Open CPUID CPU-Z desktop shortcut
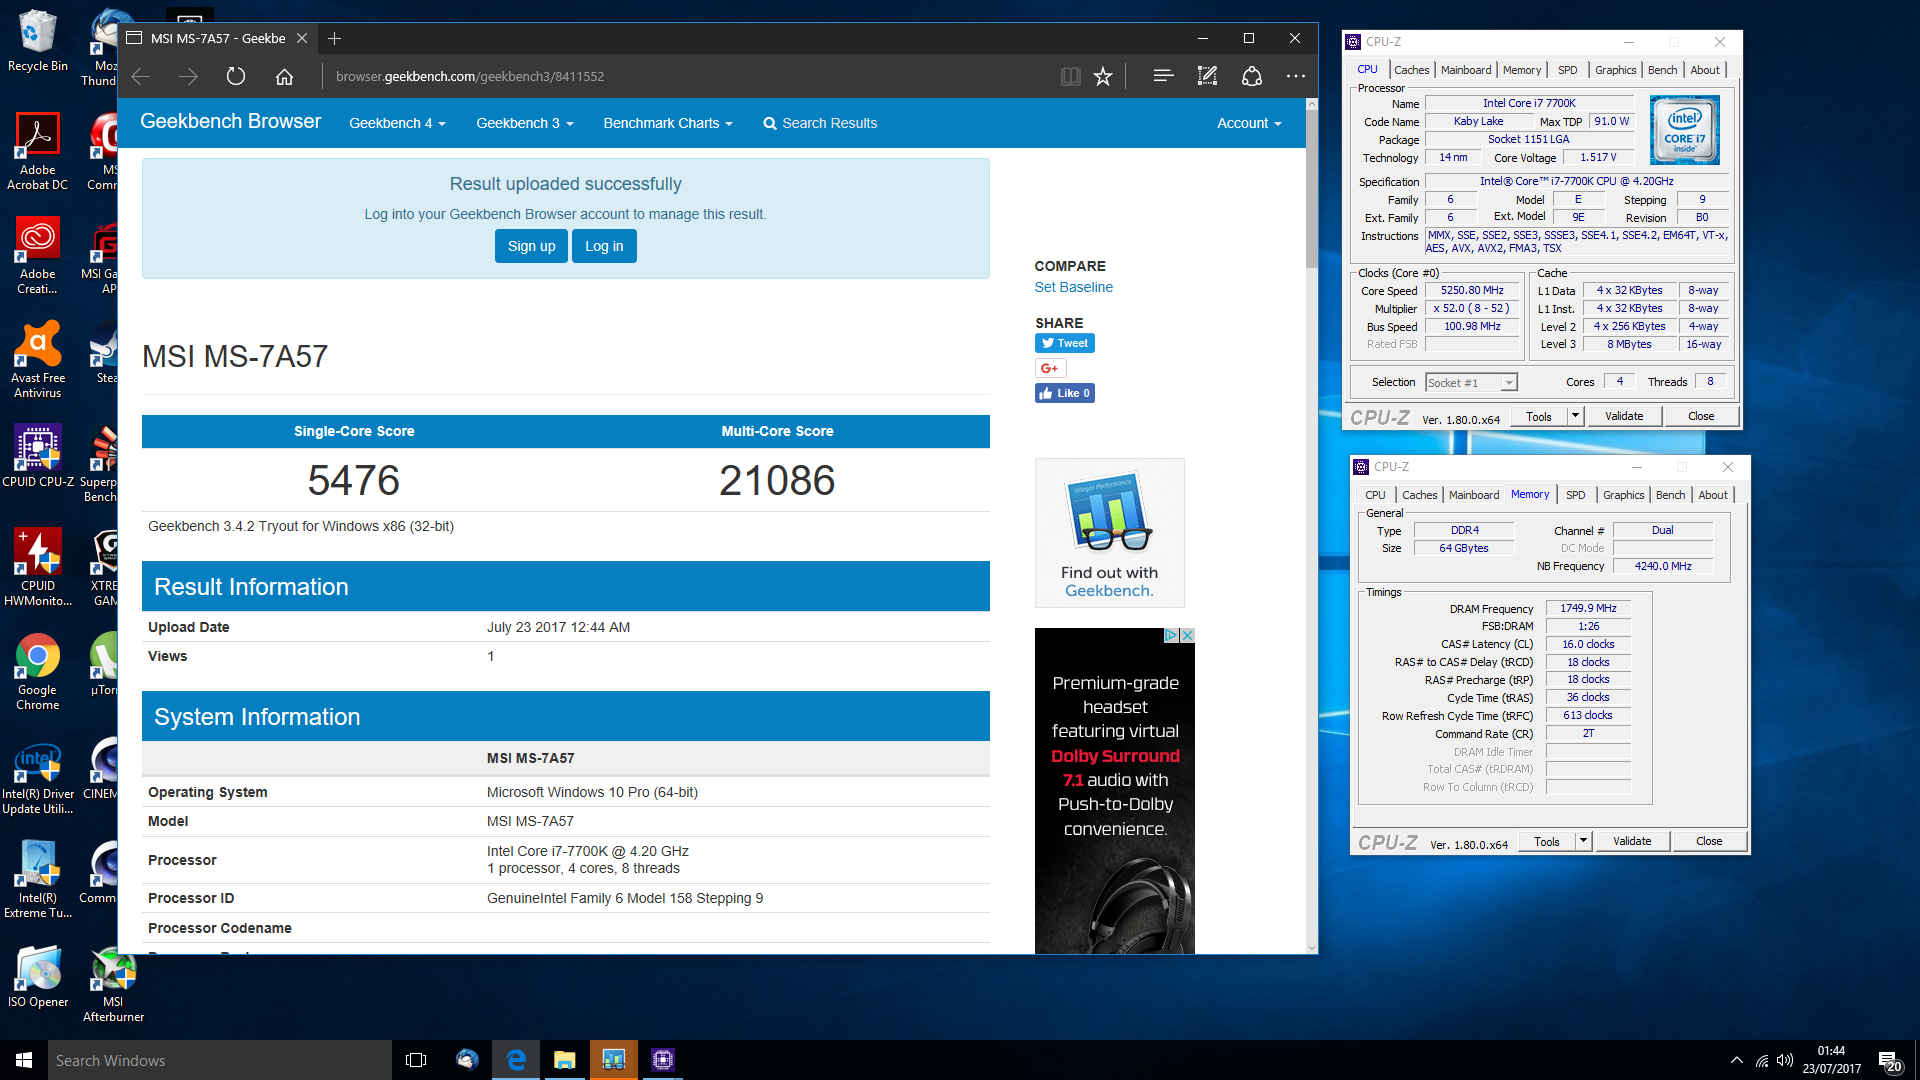This screenshot has width=1920, height=1080. point(38,456)
